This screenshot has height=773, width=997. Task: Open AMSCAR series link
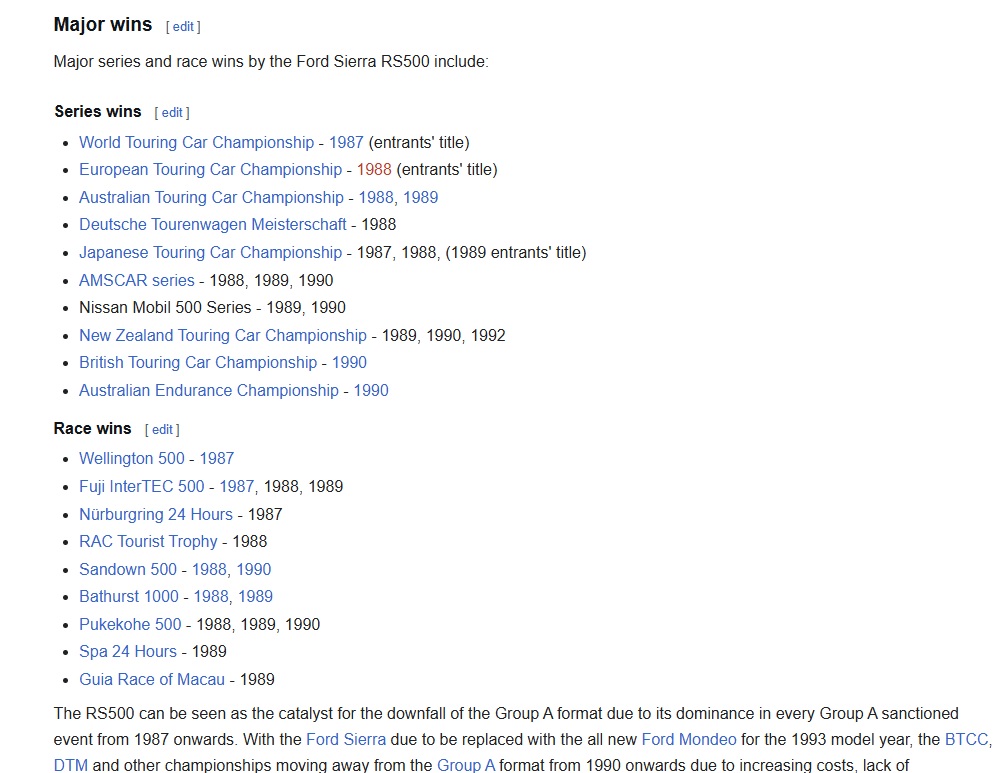(137, 280)
